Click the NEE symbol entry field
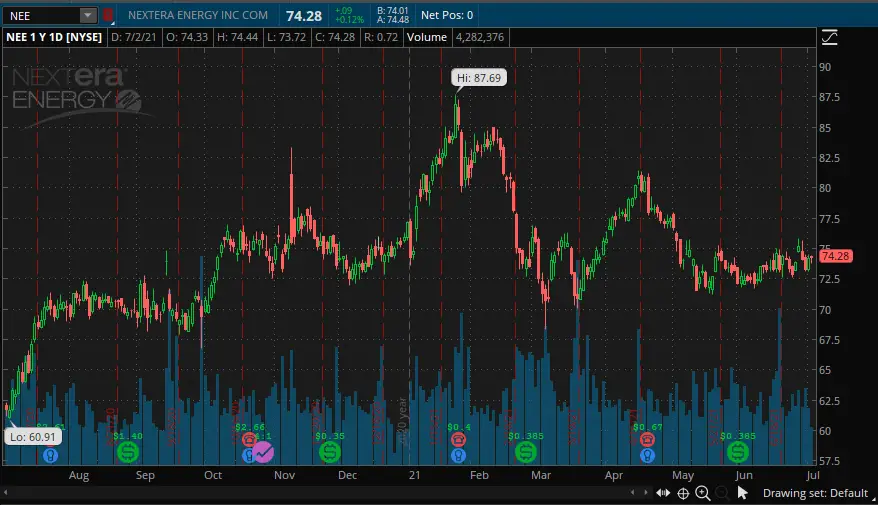 tap(41, 15)
